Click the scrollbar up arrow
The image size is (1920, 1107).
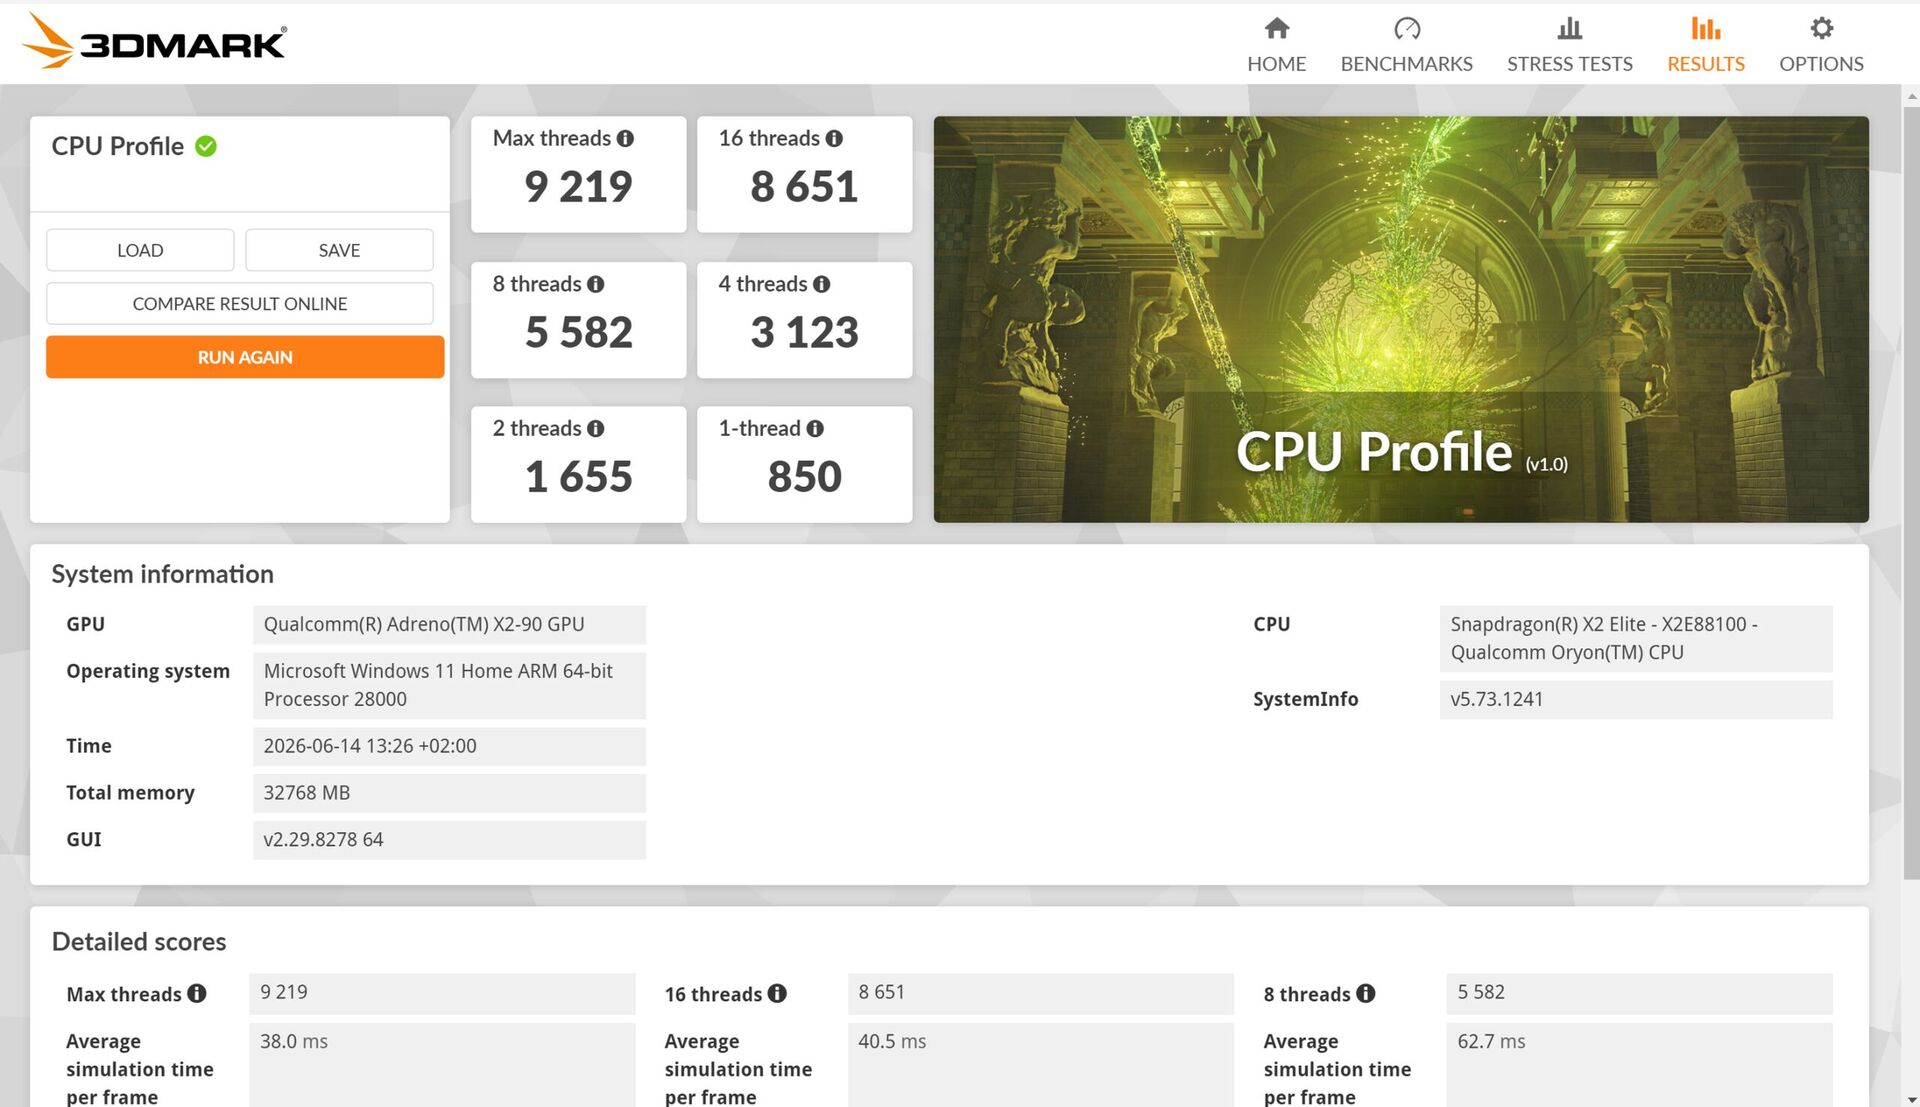tap(1911, 97)
